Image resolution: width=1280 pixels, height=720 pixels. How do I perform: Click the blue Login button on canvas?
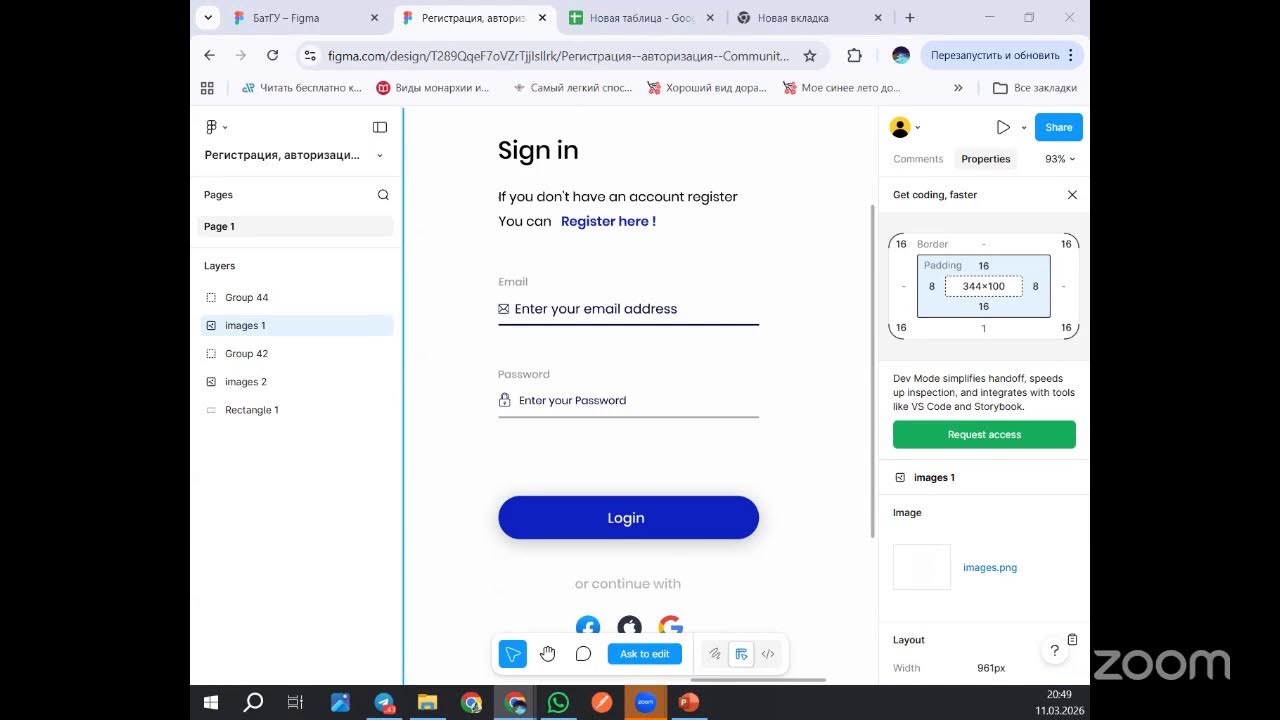coord(628,518)
